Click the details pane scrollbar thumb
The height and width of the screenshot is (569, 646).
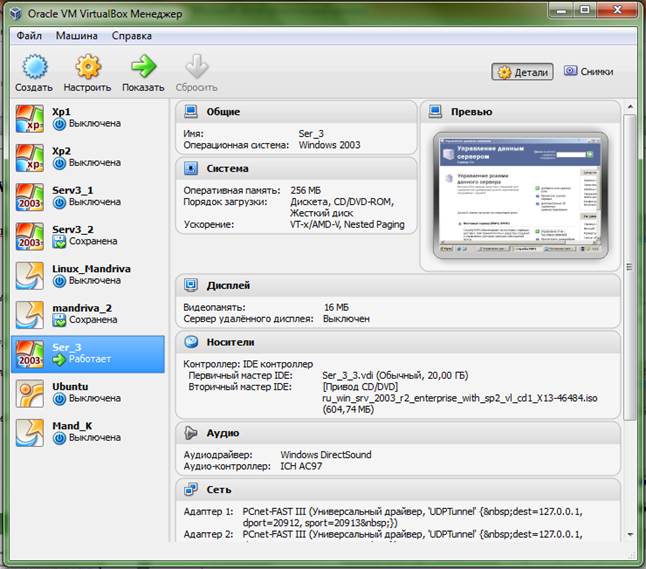click(x=630, y=267)
